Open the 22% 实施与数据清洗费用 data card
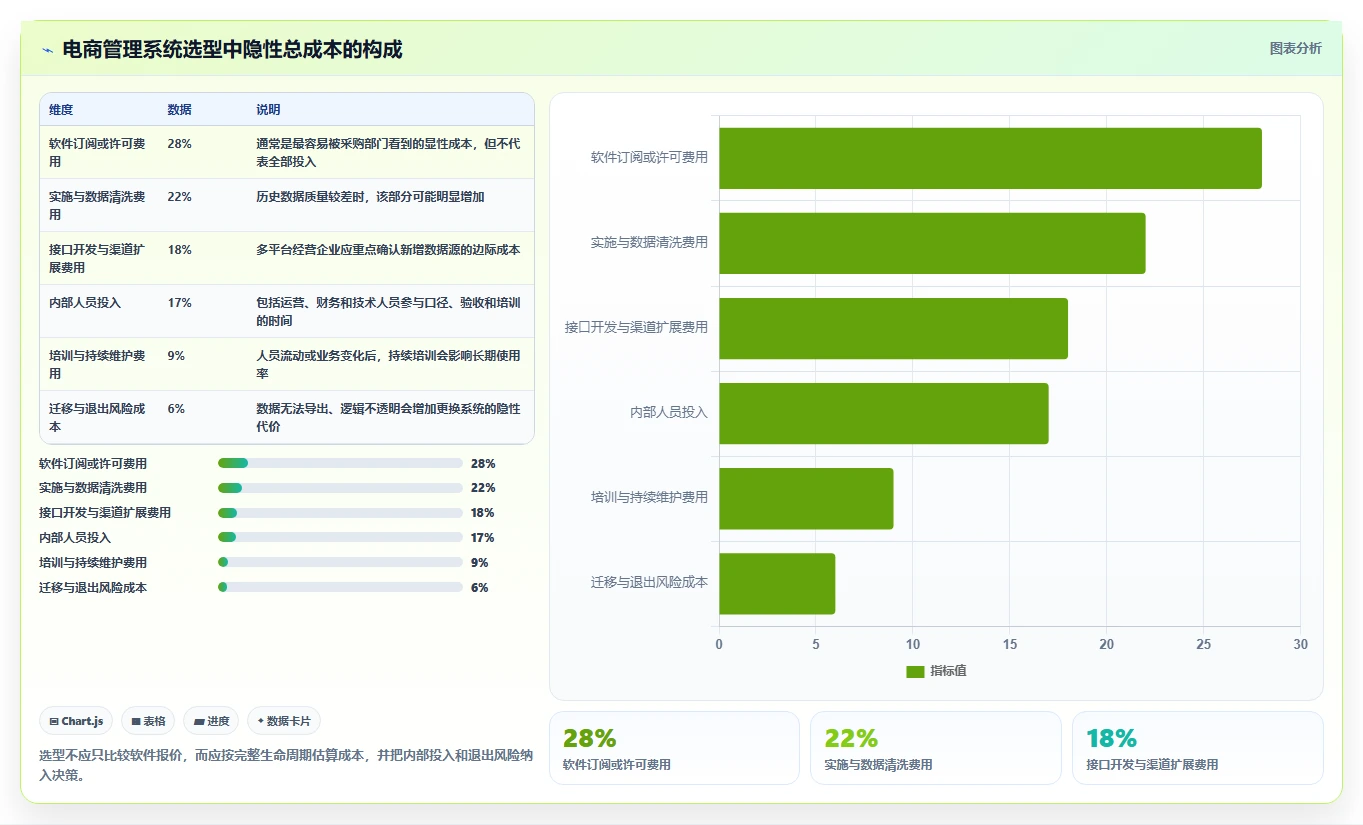Image resolution: width=1363 pixels, height=825 pixels. (935, 748)
